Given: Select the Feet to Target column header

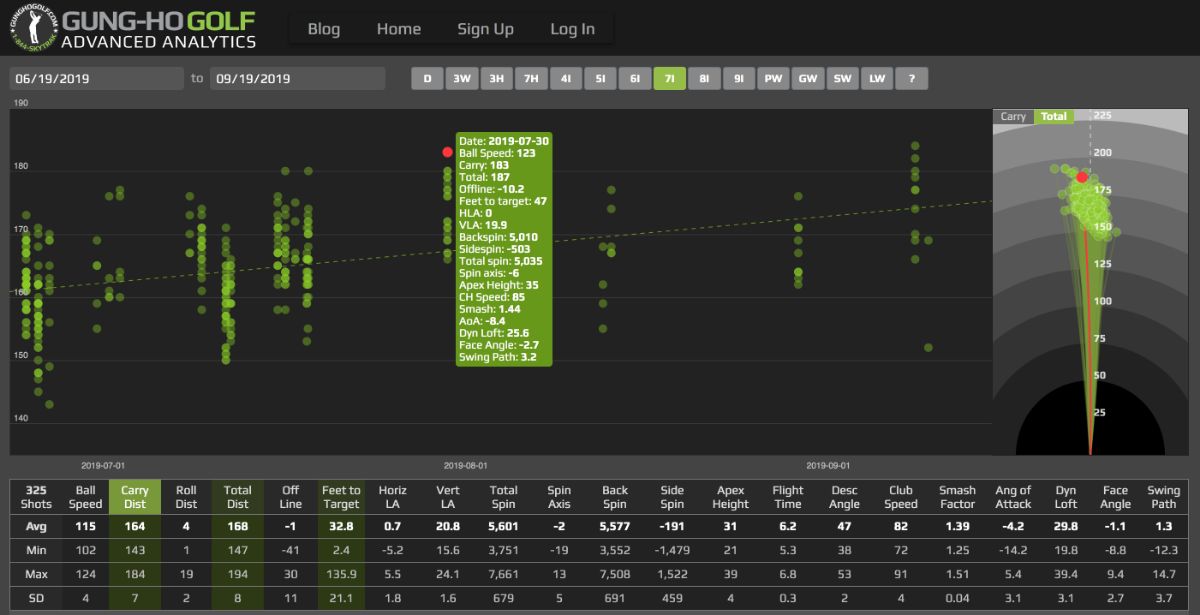Looking at the screenshot, I should [341, 497].
